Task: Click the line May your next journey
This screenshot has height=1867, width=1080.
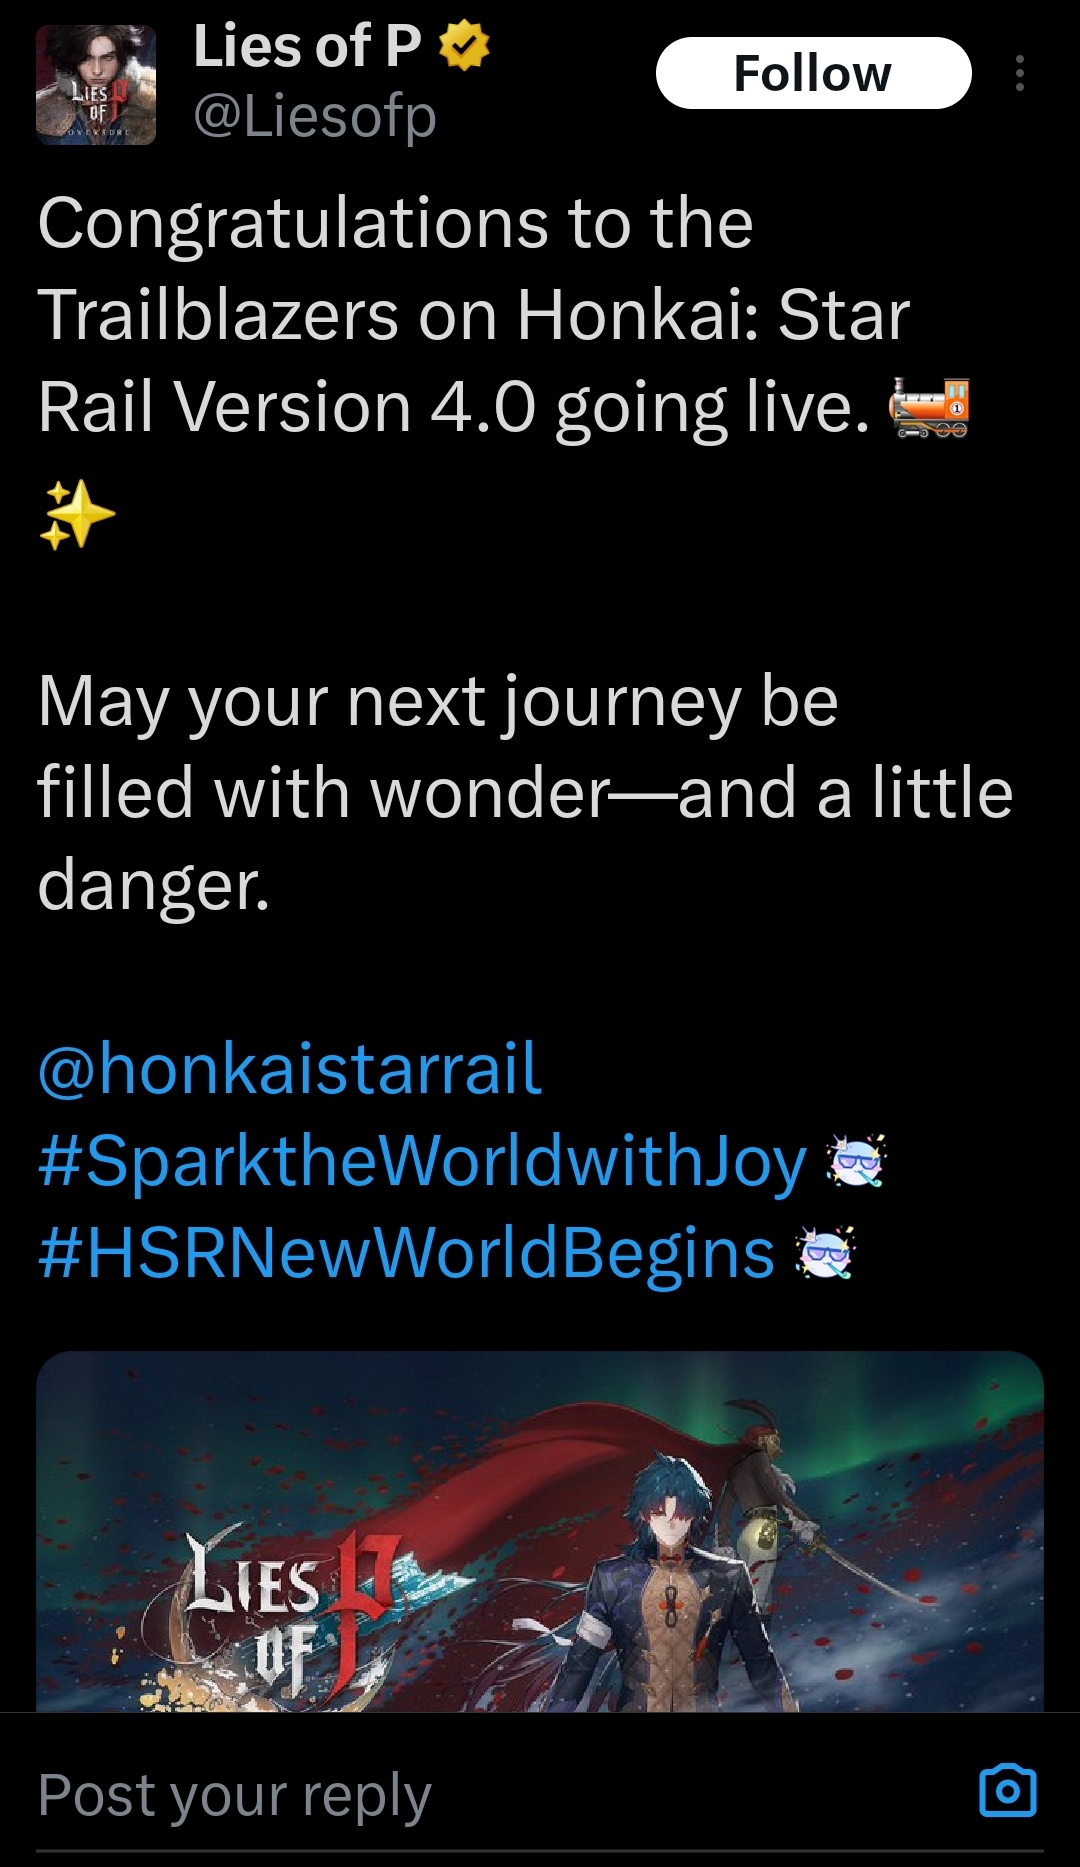Action: (437, 702)
